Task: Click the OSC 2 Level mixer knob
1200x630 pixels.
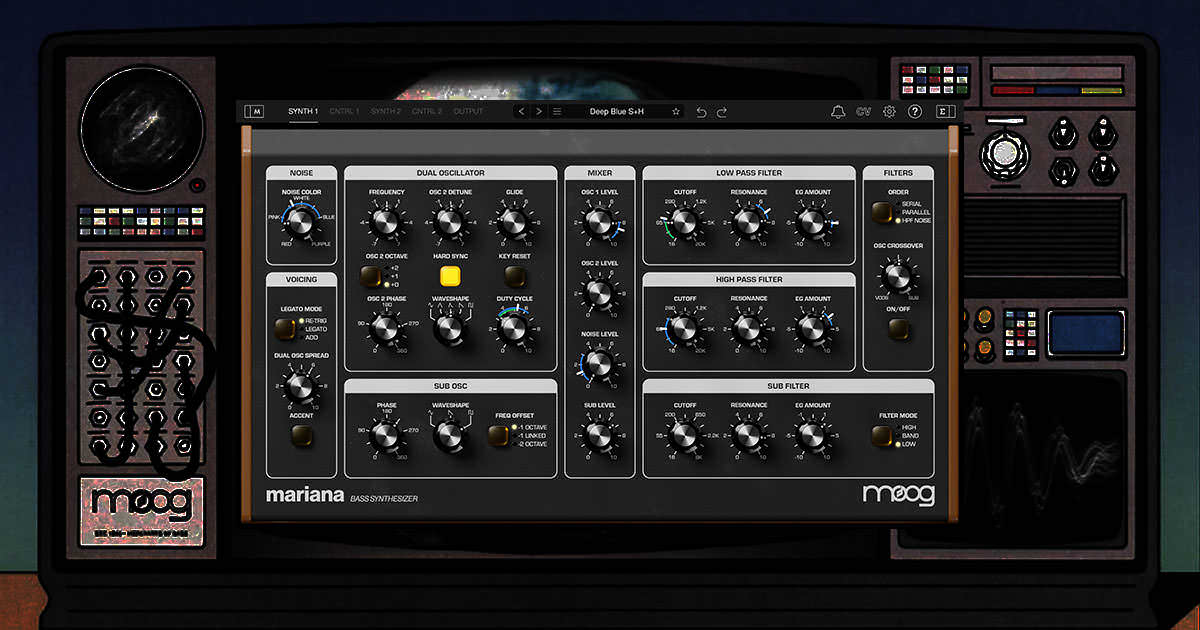Action: (x=599, y=293)
